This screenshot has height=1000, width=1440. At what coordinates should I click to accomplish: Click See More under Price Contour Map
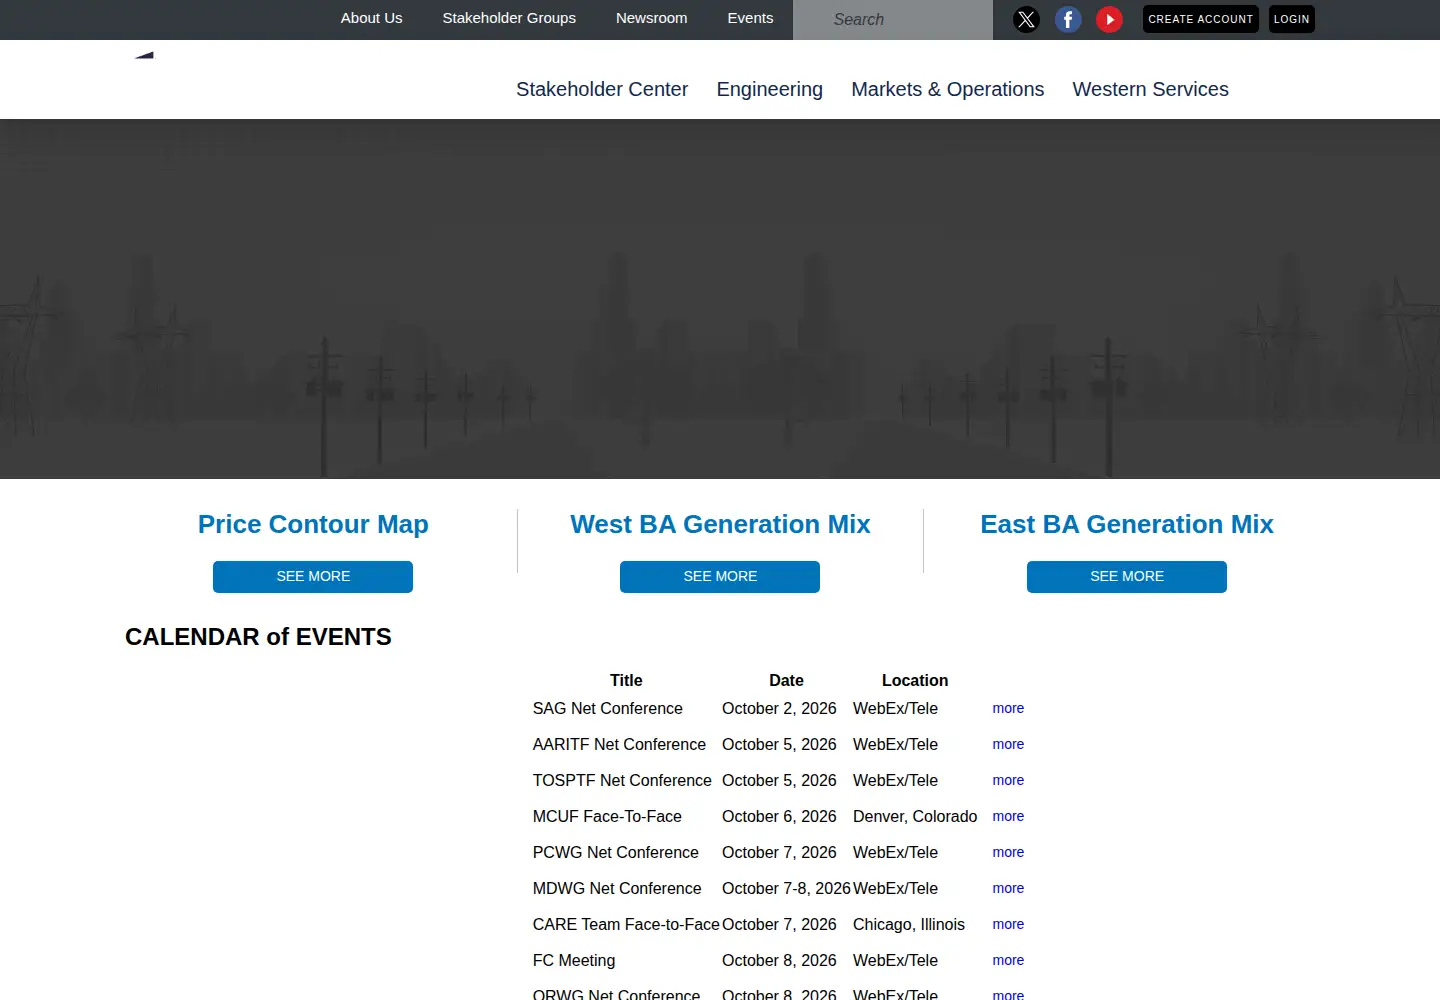click(313, 577)
